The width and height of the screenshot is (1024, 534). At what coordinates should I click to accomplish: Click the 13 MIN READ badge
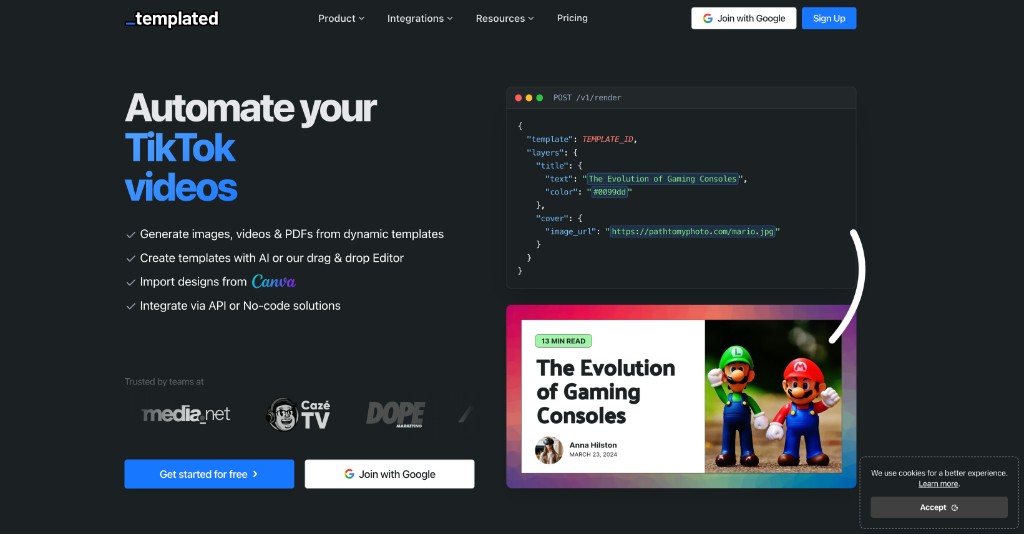563,341
